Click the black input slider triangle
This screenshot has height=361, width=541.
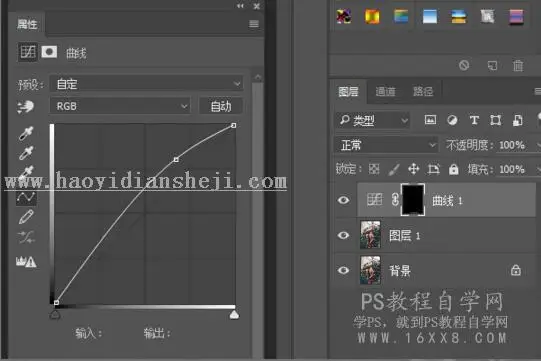(55, 314)
